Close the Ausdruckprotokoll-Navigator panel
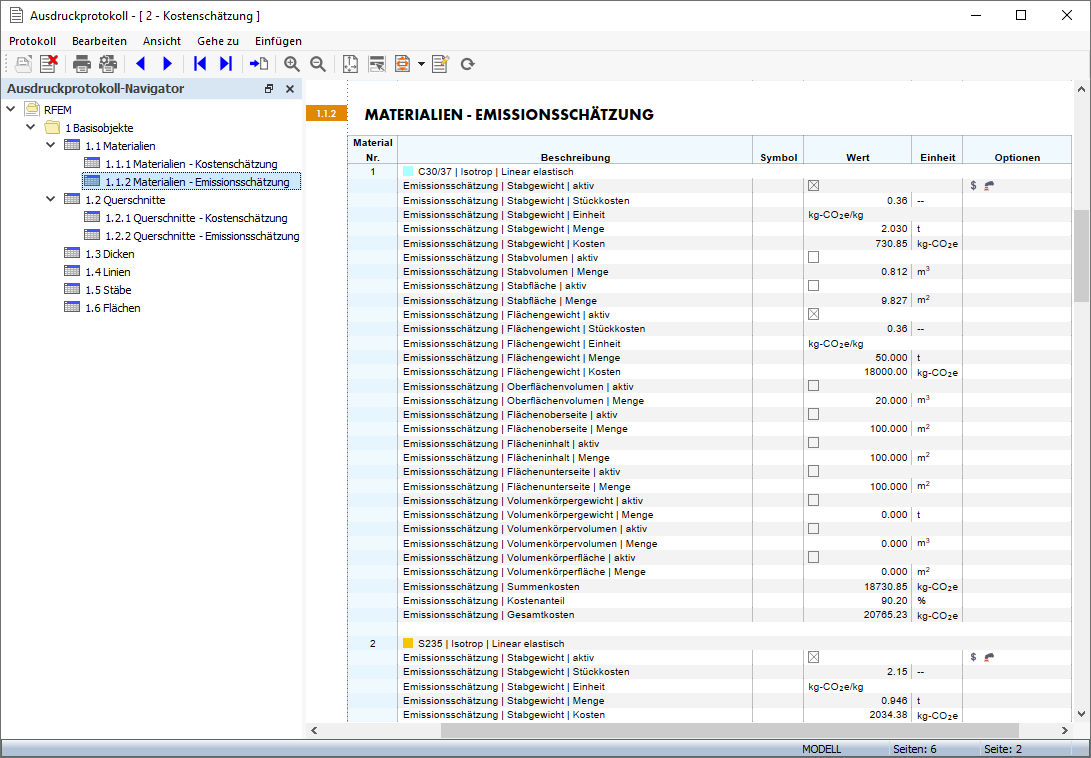 click(290, 89)
